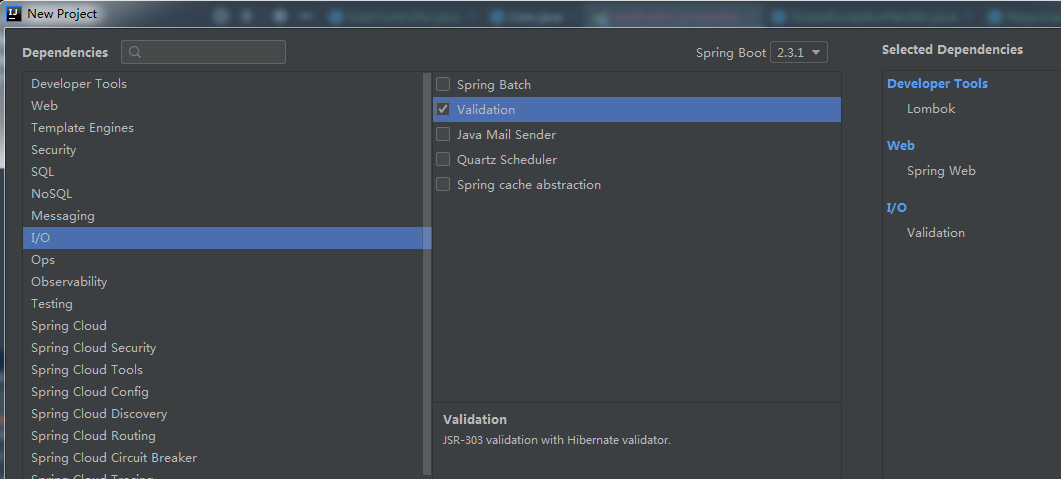Click the Web heading in Selected Dependencies

tap(901, 145)
